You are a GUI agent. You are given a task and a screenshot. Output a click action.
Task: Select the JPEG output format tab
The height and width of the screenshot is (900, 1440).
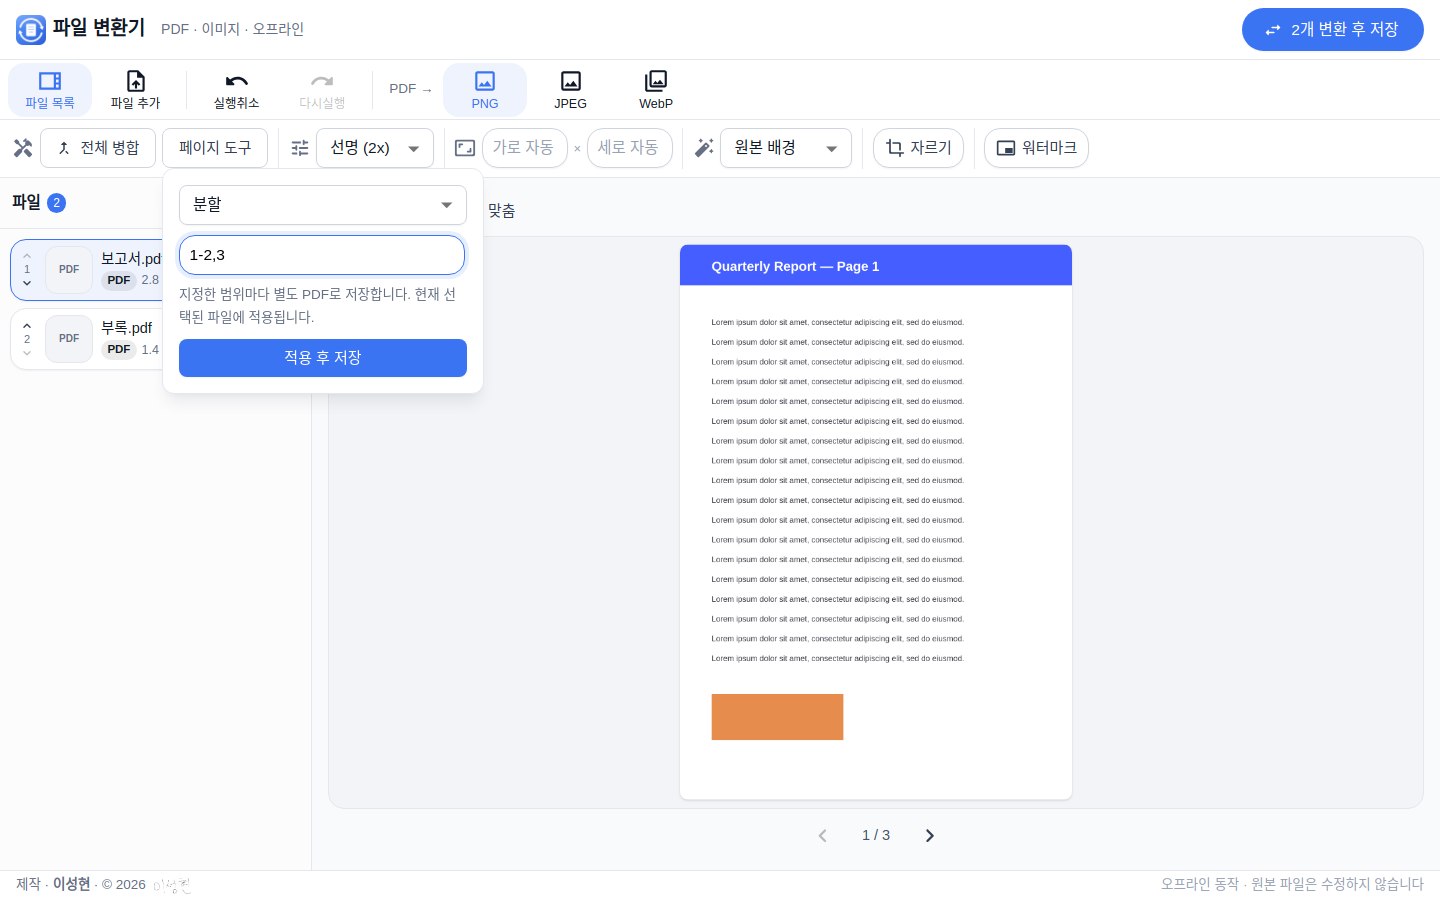tap(570, 90)
